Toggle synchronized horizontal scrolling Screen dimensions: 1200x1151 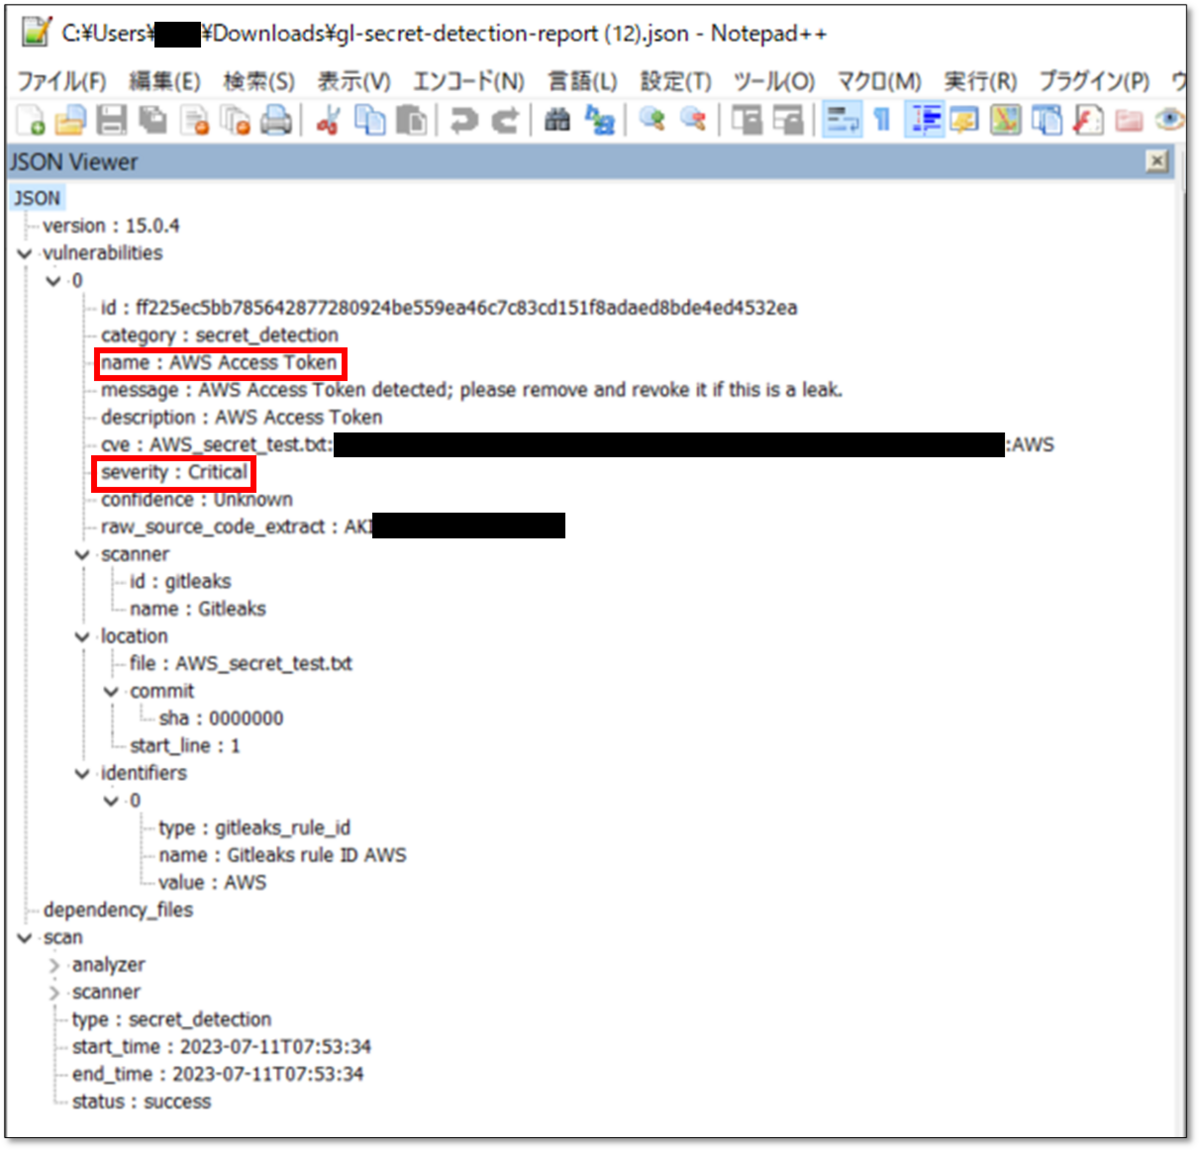pos(787,121)
